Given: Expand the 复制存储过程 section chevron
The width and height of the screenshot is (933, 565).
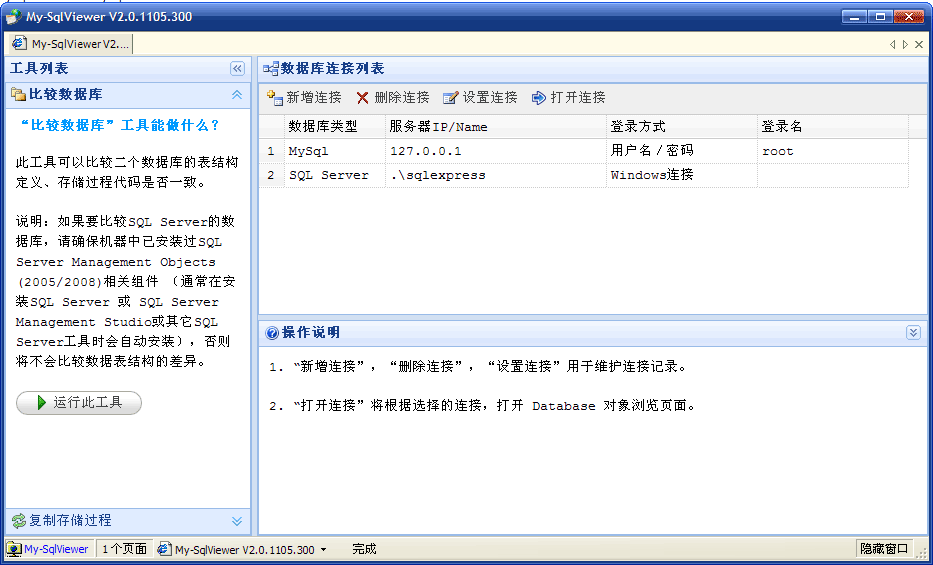Looking at the screenshot, I should (x=237, y=521).
